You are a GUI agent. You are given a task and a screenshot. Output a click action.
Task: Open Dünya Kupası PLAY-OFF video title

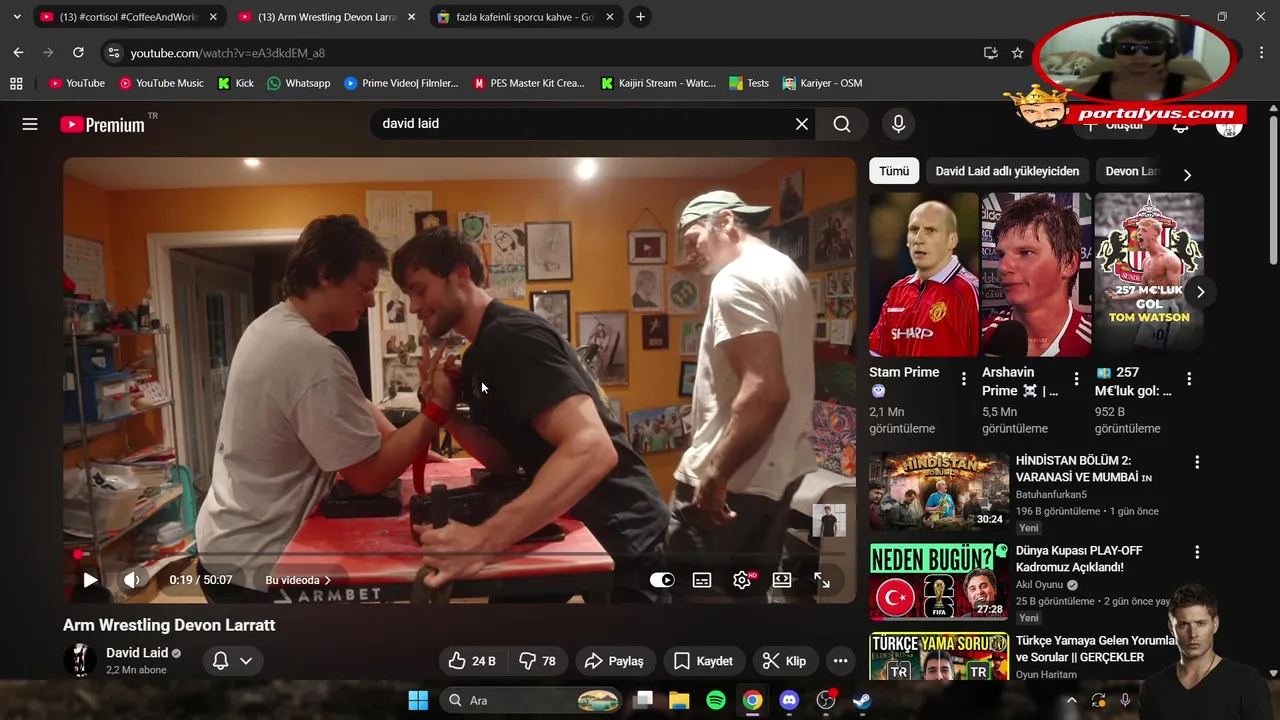pyautogui.click(x=1079, y=559)
